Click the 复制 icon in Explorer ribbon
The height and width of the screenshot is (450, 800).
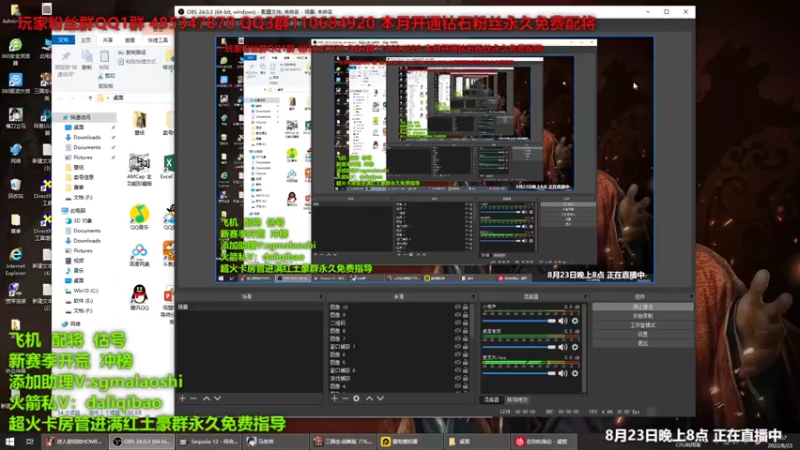click(87, 56)
